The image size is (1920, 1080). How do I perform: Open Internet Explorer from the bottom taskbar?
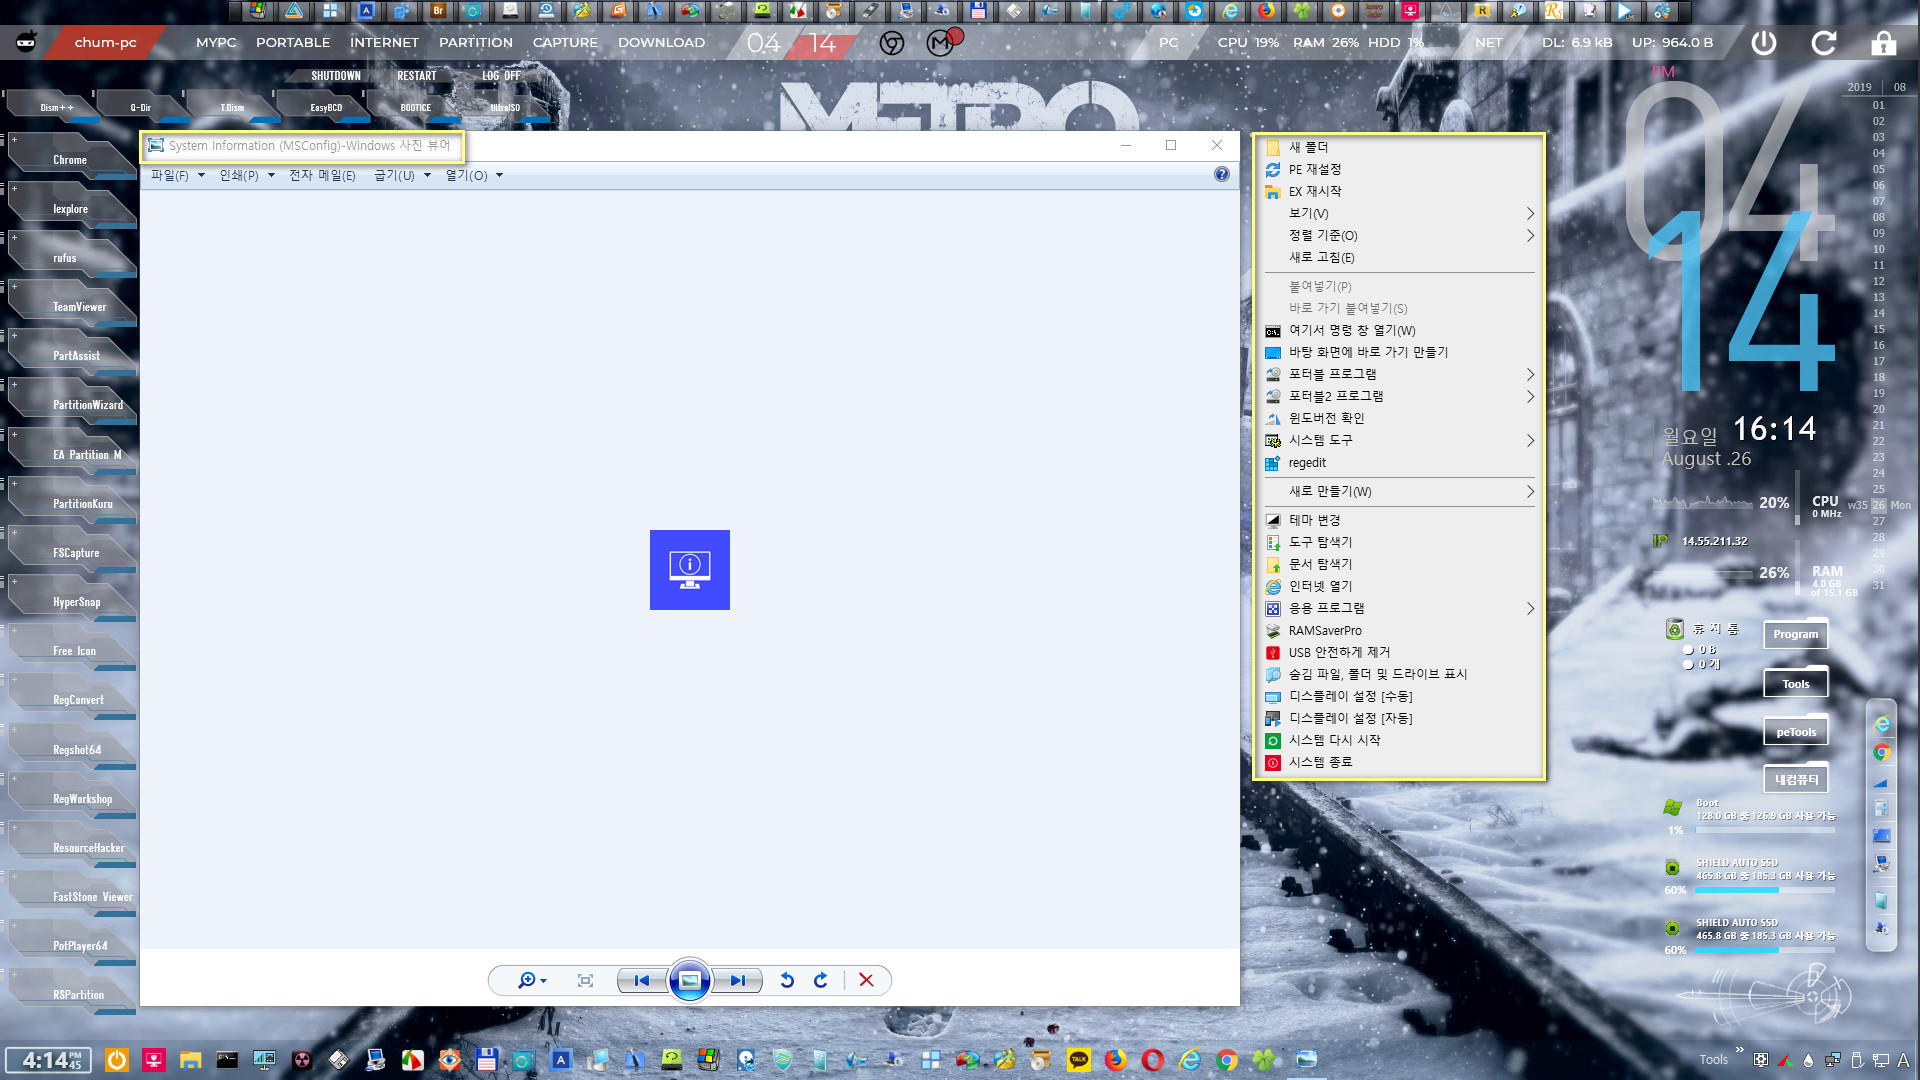(x=1189, y=1060)
